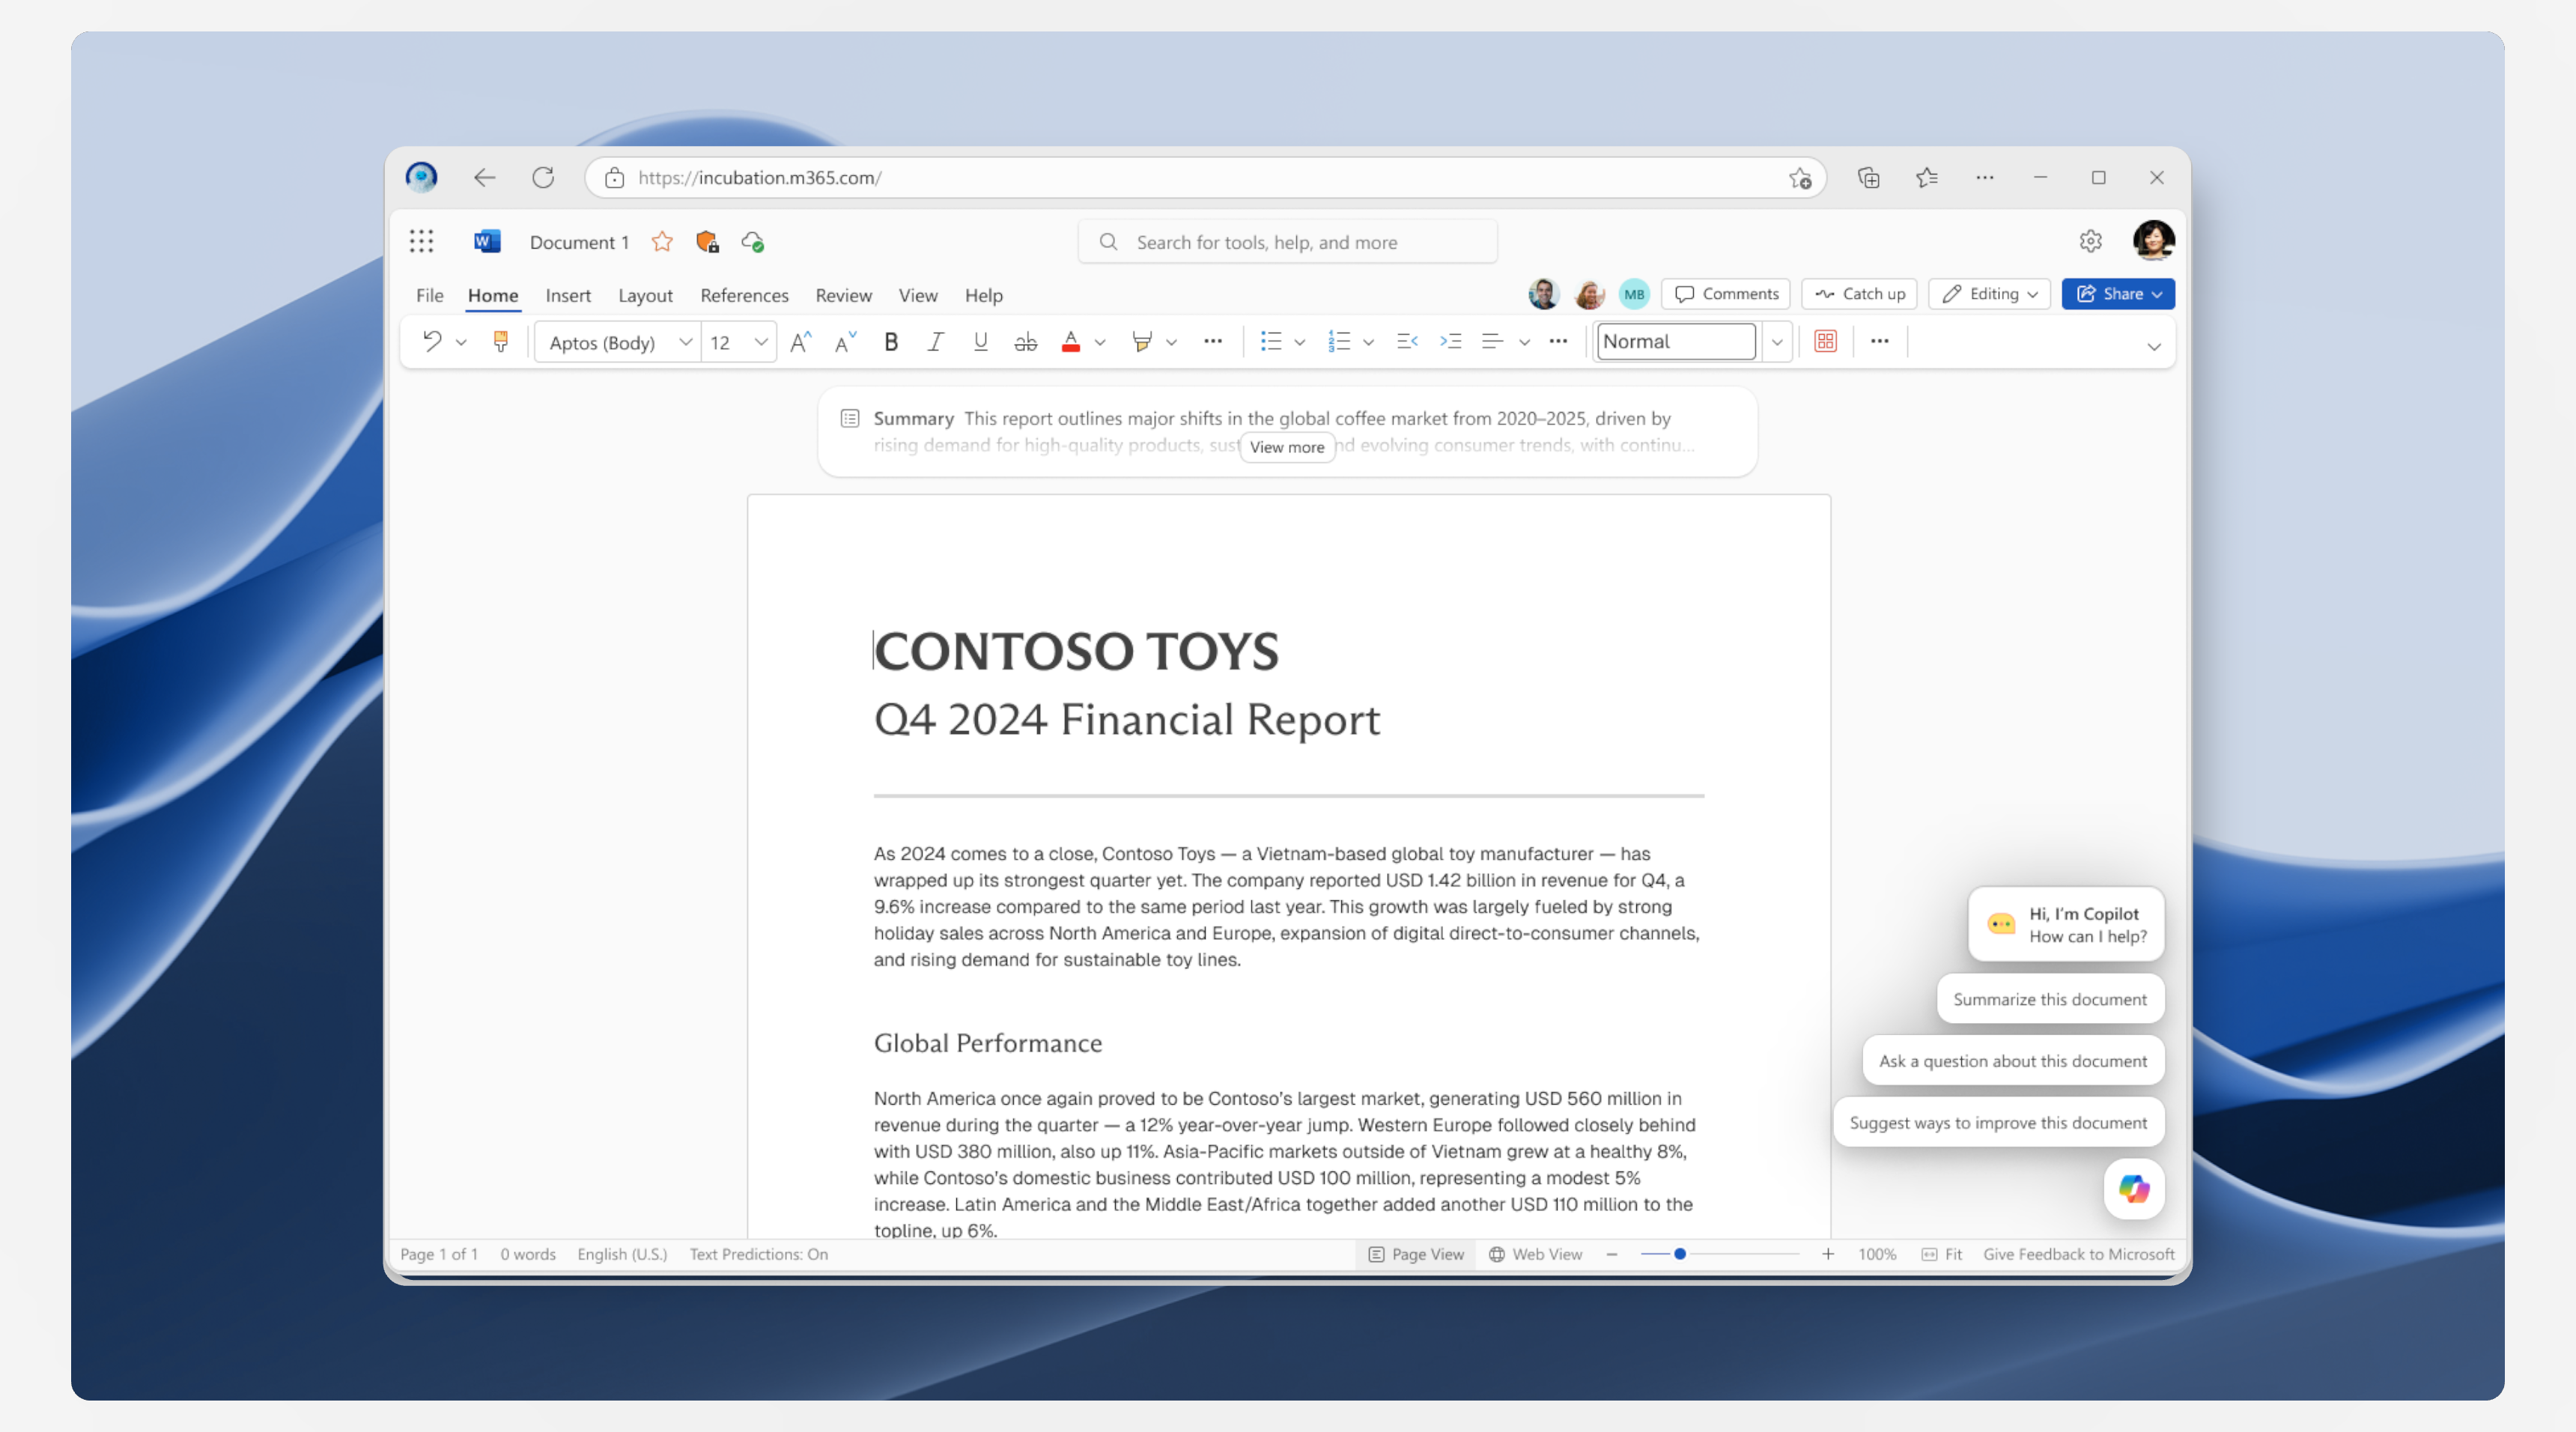
Task: Open alignment options dropdown
Action: point(1524,343)
